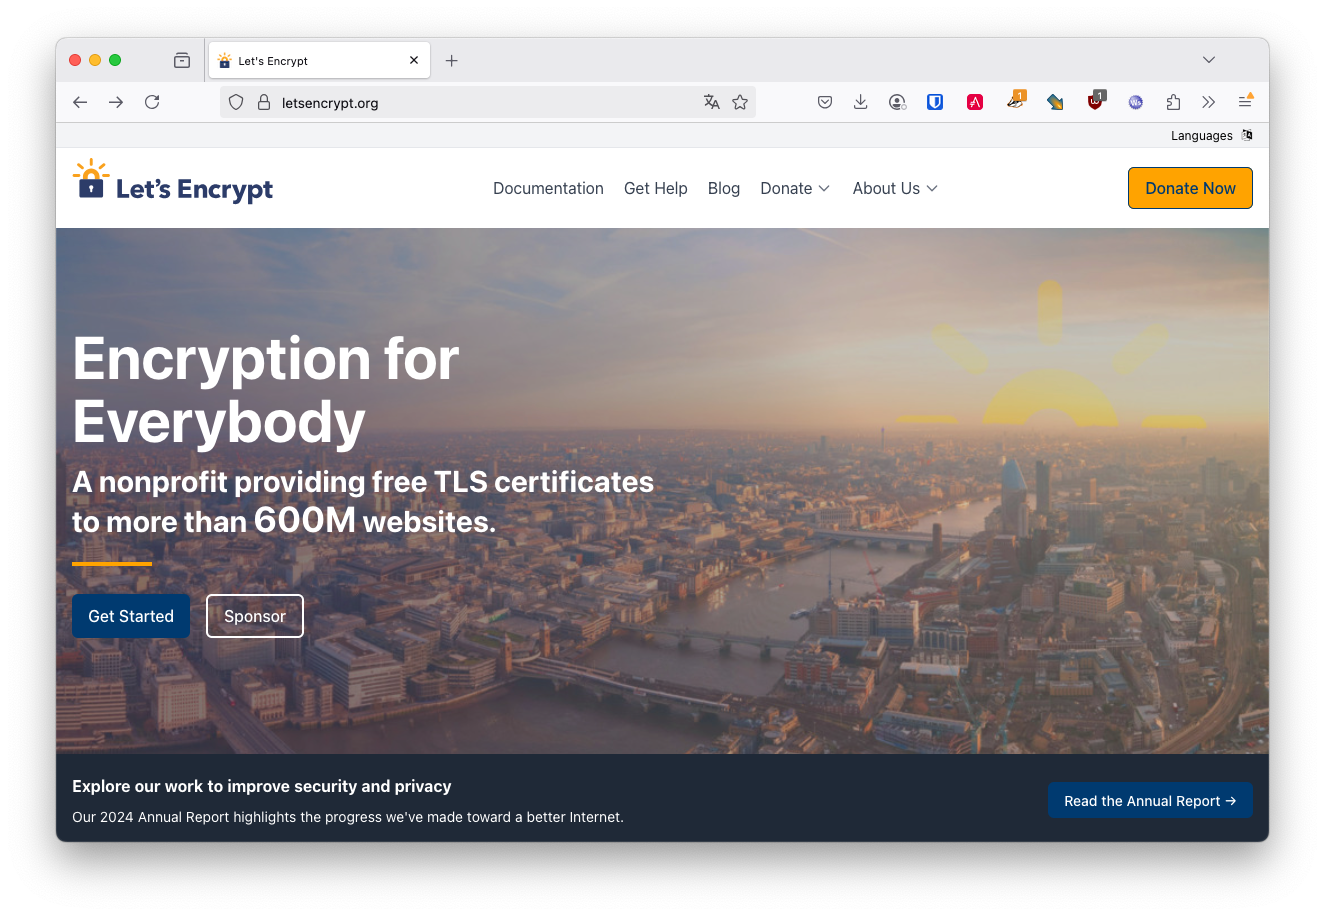
Task: Go forward using the forward arrow
Action: tap(116, 102)
